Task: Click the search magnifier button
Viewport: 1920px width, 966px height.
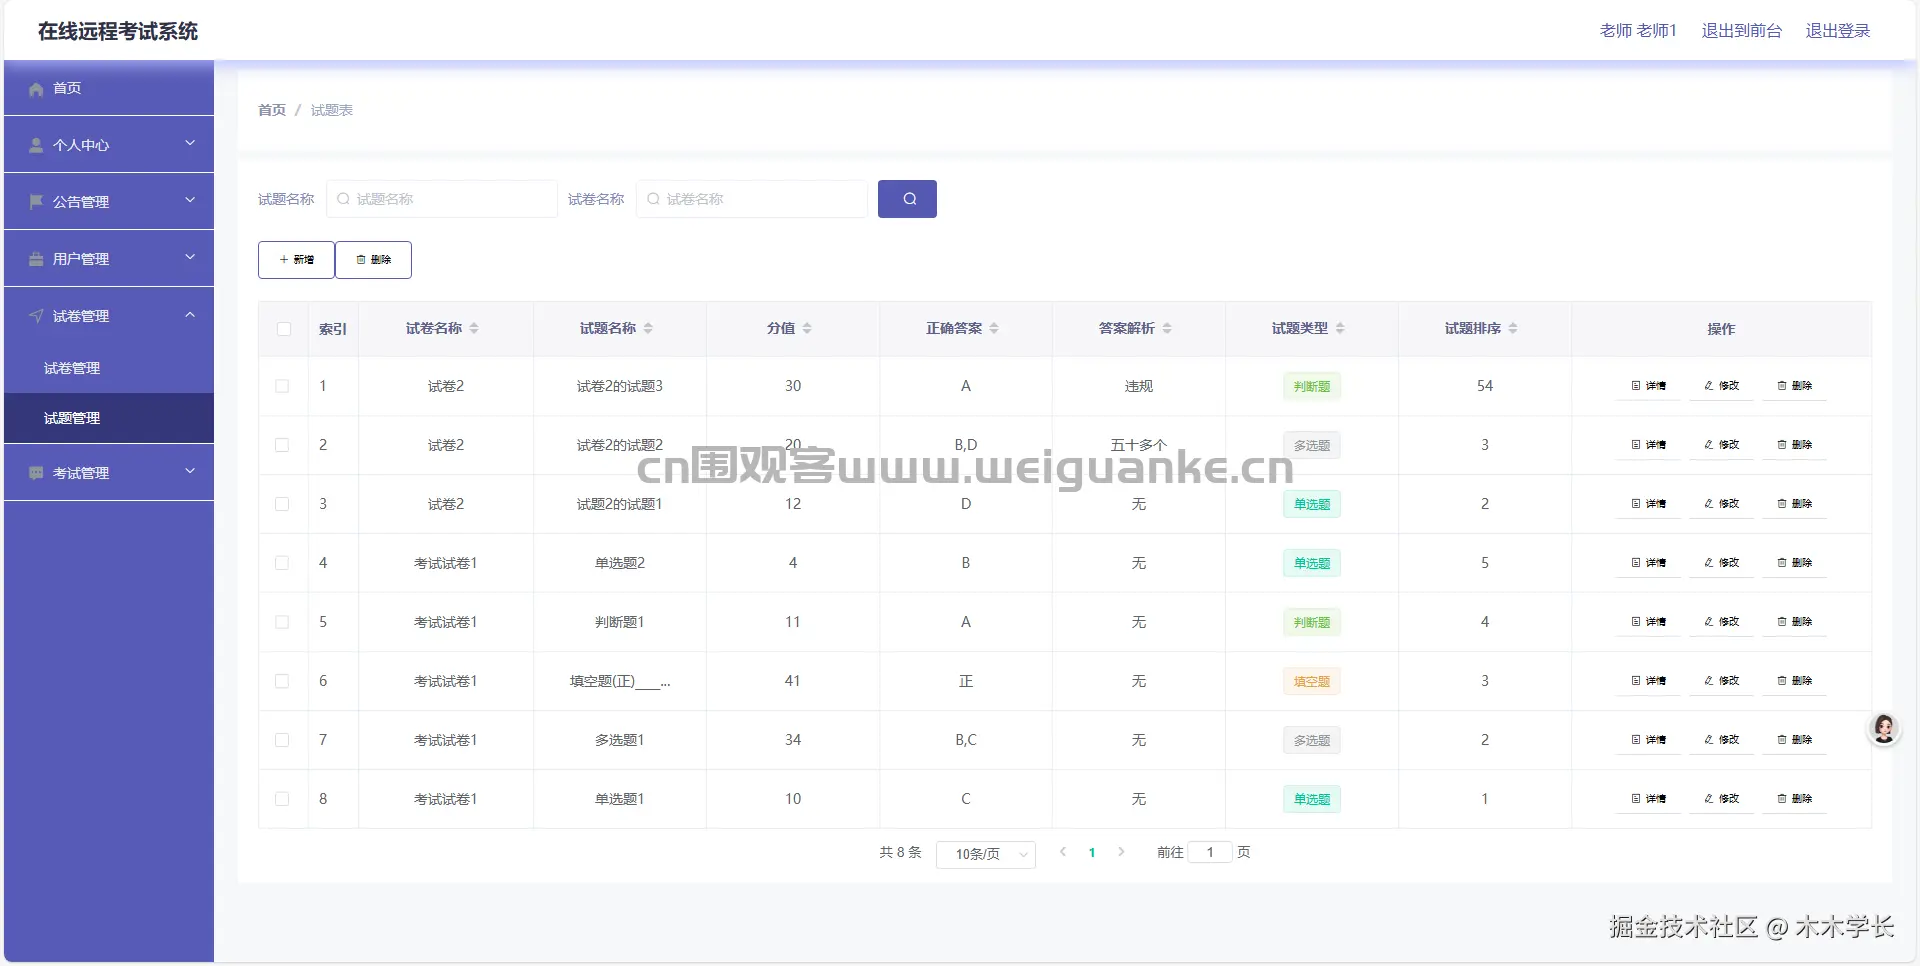Action: pyautogui.click(x=907, y=199)
